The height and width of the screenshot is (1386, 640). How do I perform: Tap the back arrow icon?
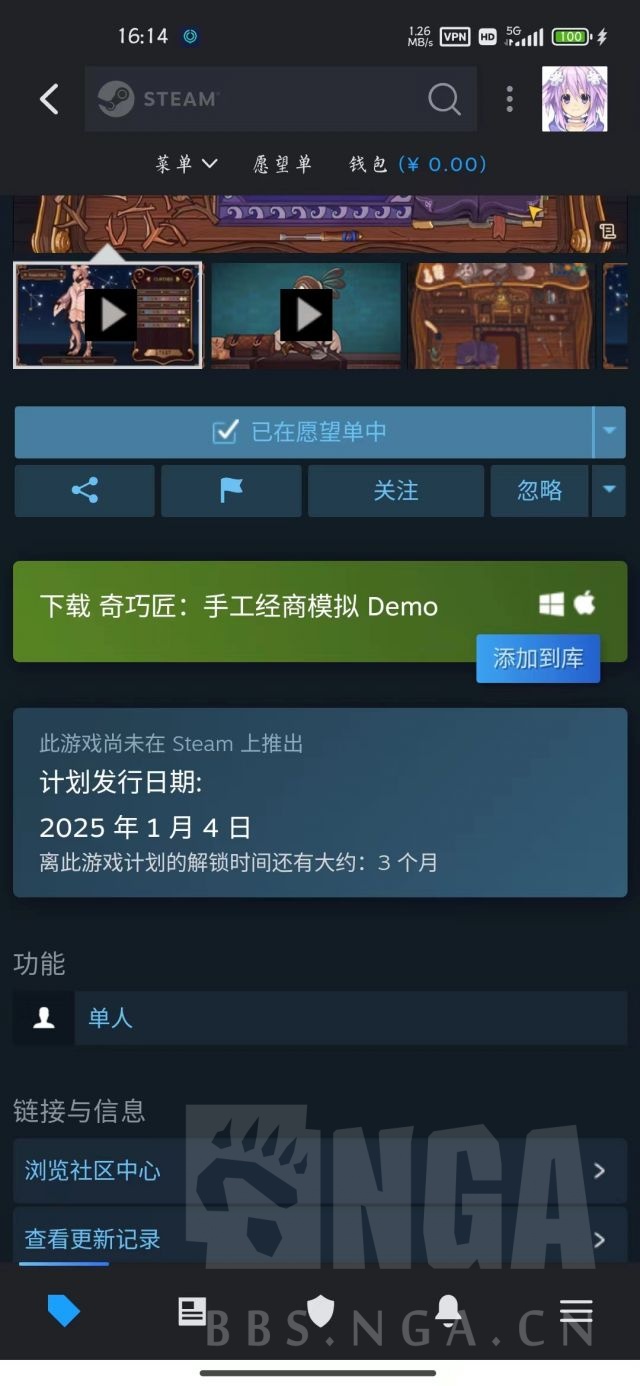tap(49, 99)
